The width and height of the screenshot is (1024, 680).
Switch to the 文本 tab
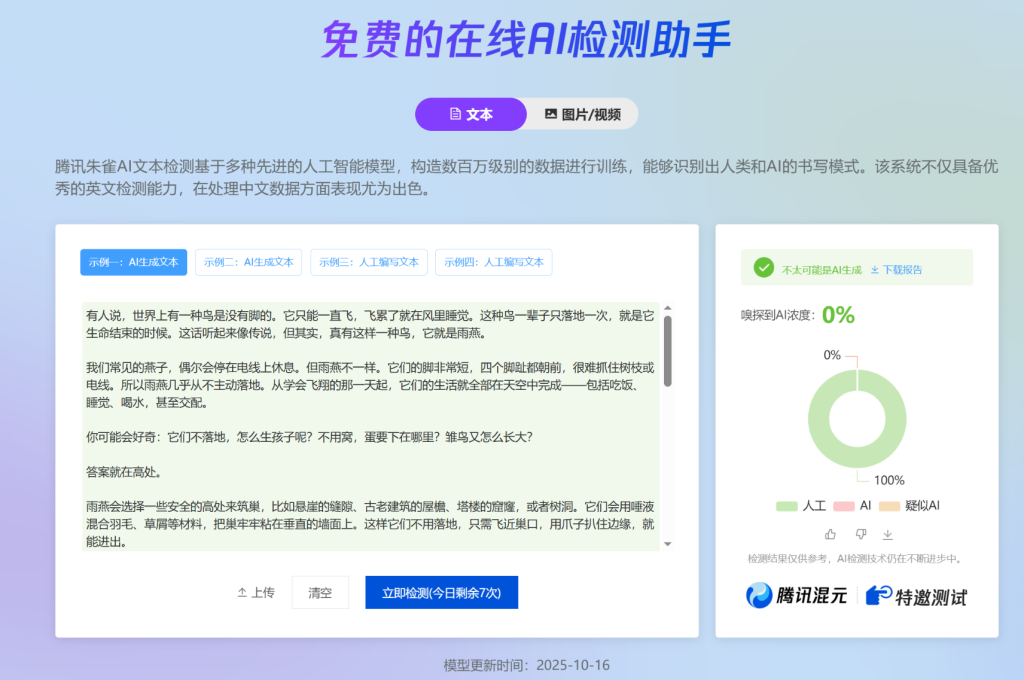click(470, 114)
